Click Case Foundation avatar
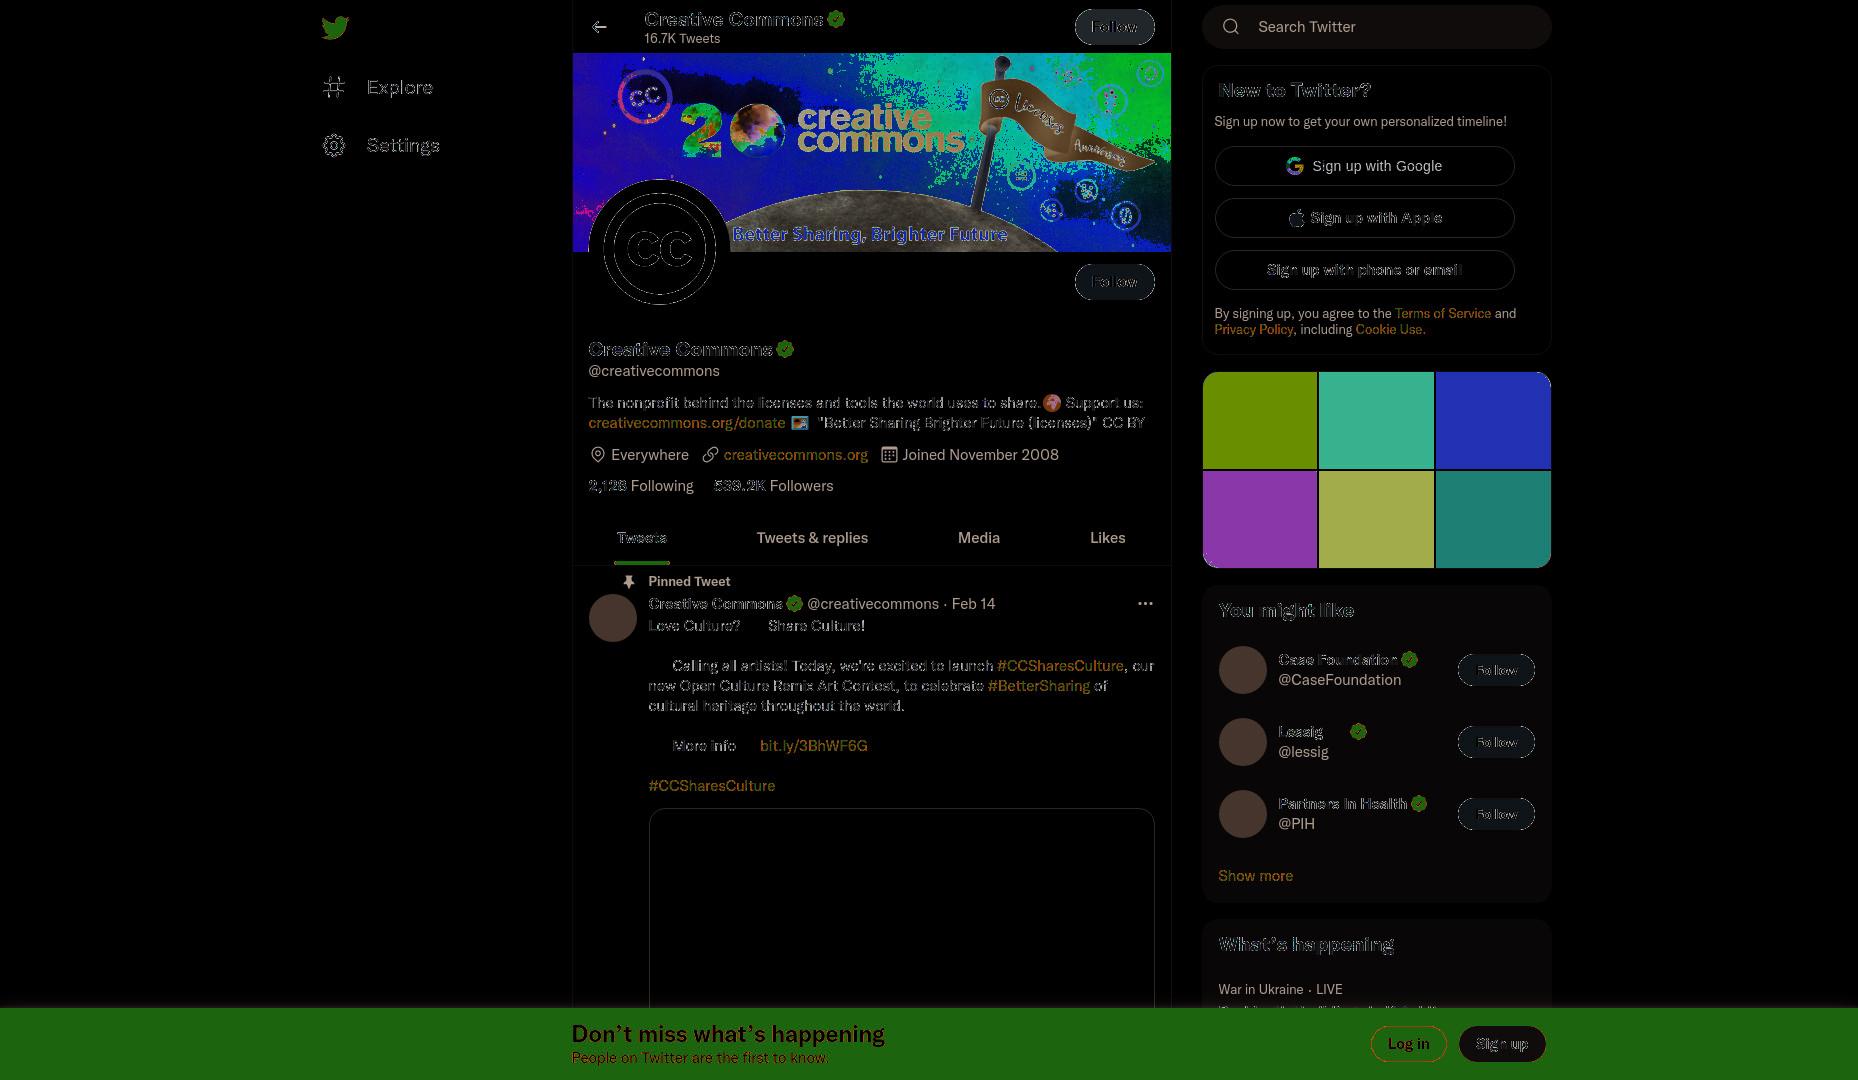This screenshot has width=1858, height=1080. click(1243, 670)
